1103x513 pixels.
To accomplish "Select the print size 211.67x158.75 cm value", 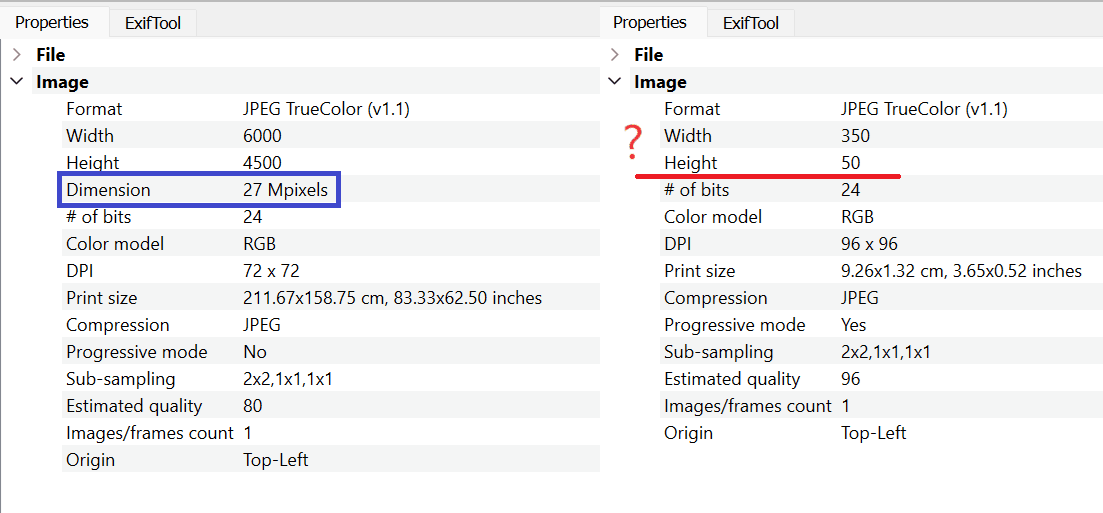I will [x=392, y=298].
